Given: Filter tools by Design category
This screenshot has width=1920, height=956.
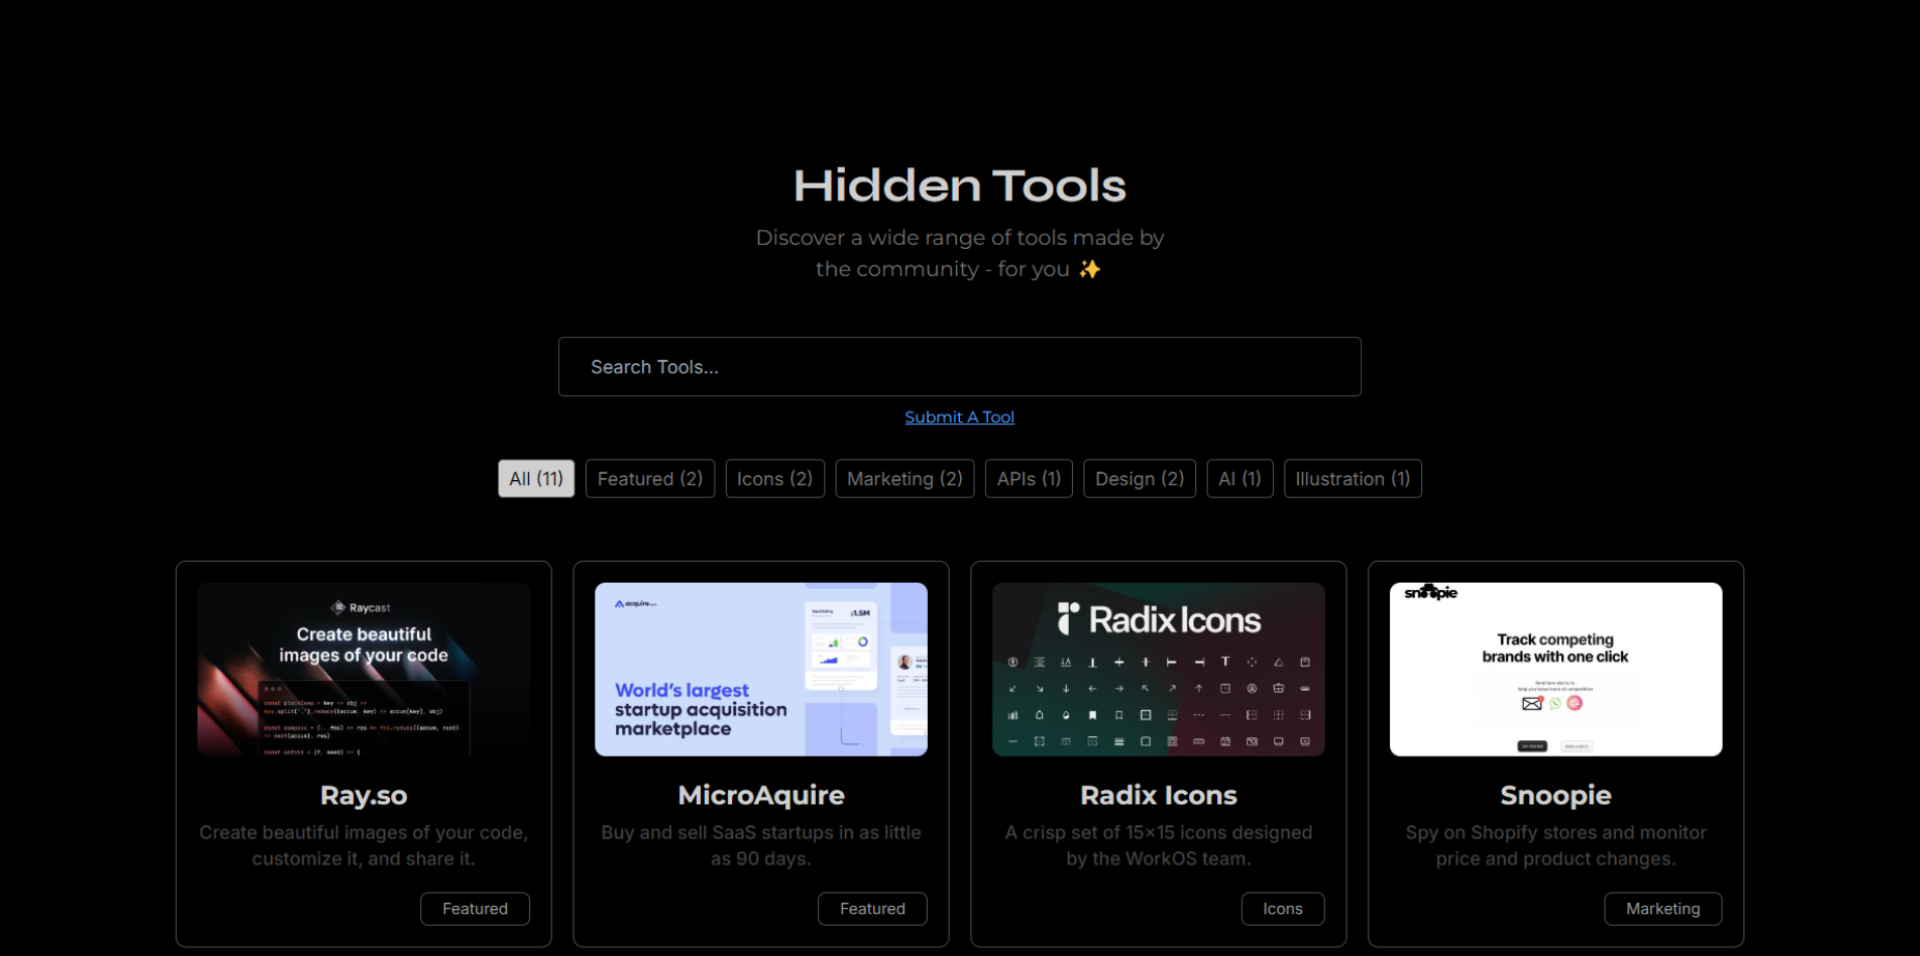Looking at the screenshot, I should pyautogui.click(x=1139, y=478).
